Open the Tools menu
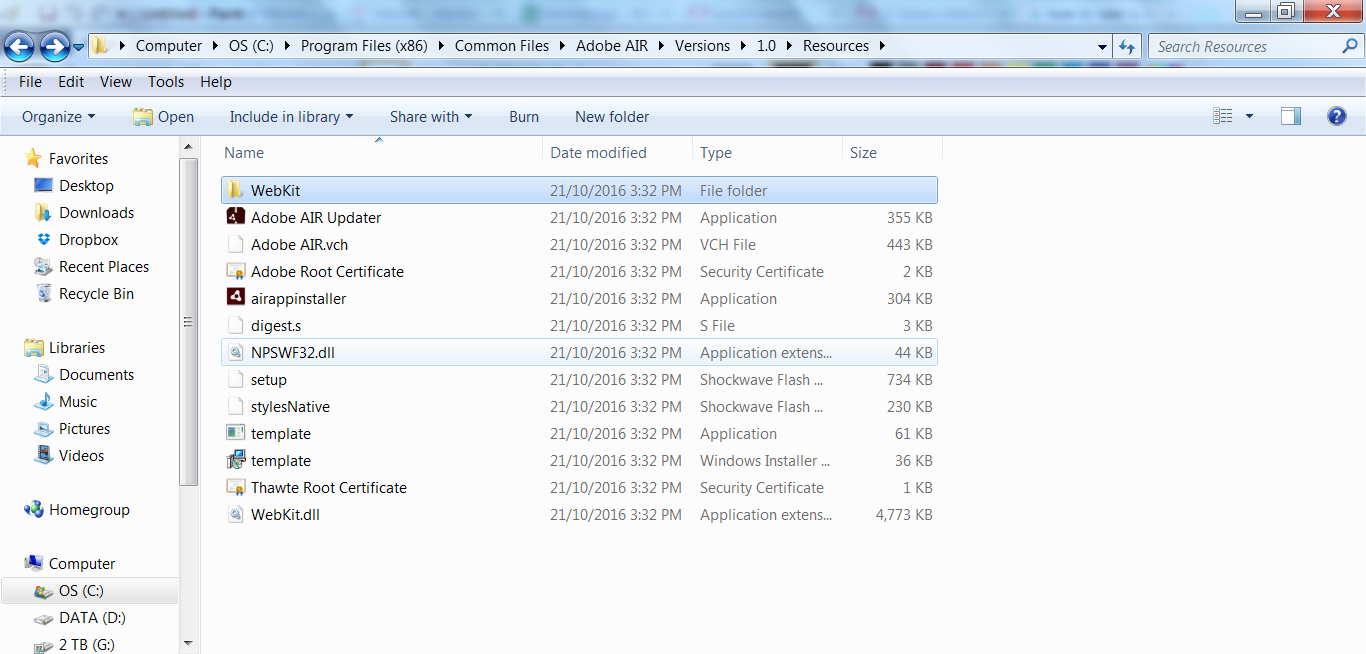The height and width of the screenshot is (654, 1366). tap(166, 82)
